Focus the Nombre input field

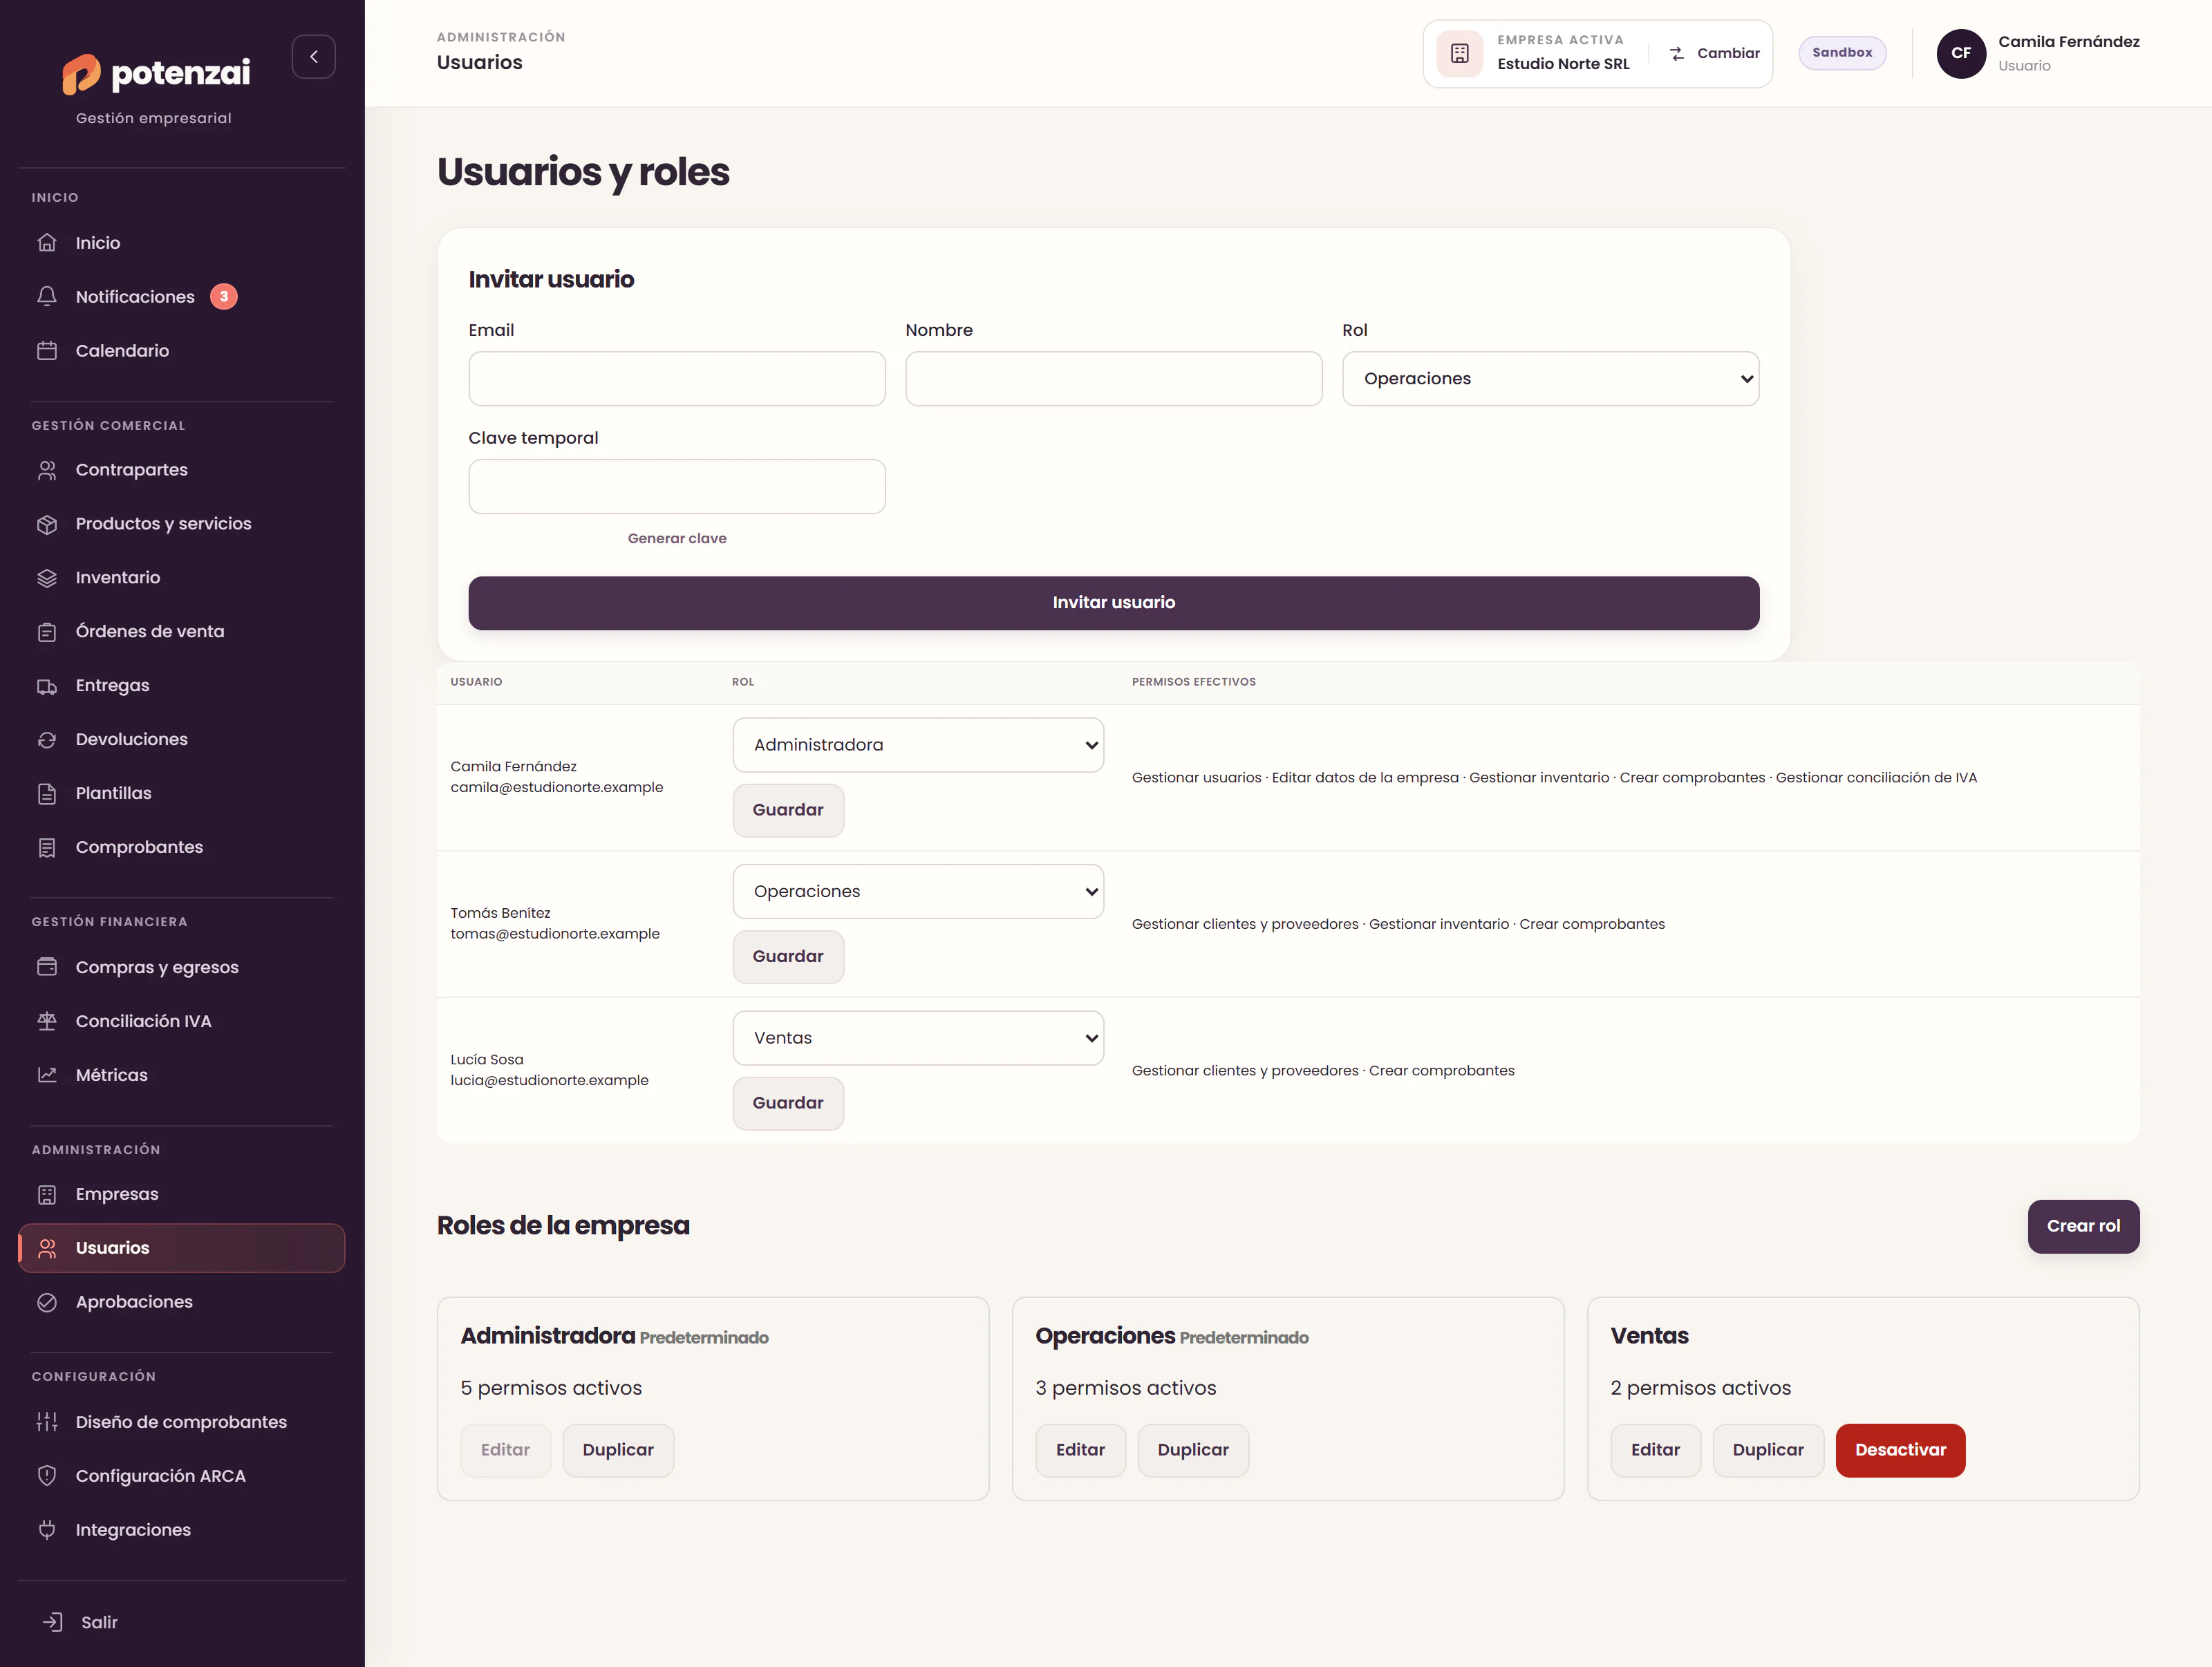tap(1113, 379)
